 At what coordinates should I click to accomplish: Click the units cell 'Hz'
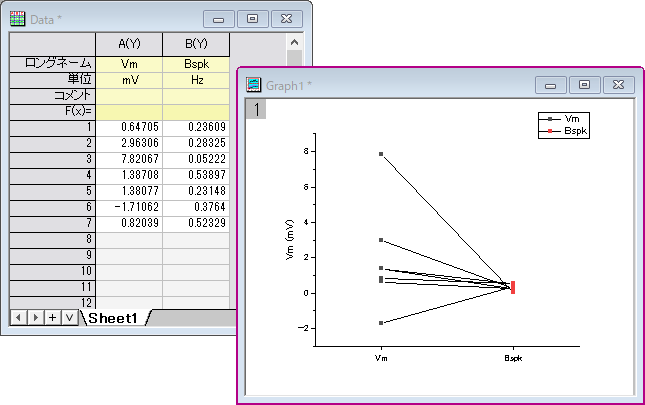196,80
